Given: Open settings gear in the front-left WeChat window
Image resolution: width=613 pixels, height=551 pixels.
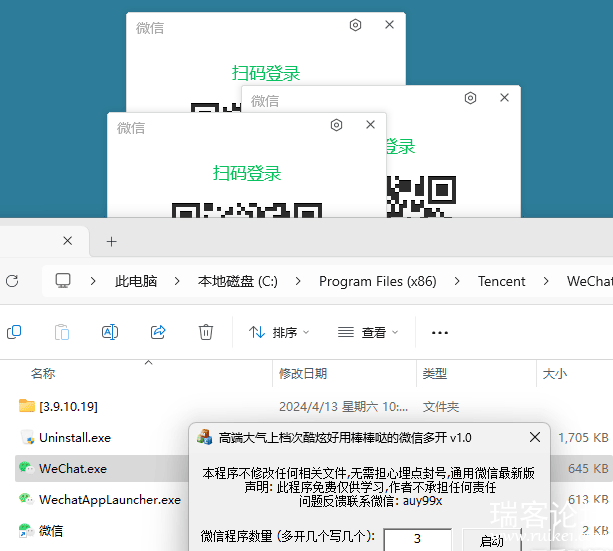Looking at the screenshot, I should coord(336,125).
